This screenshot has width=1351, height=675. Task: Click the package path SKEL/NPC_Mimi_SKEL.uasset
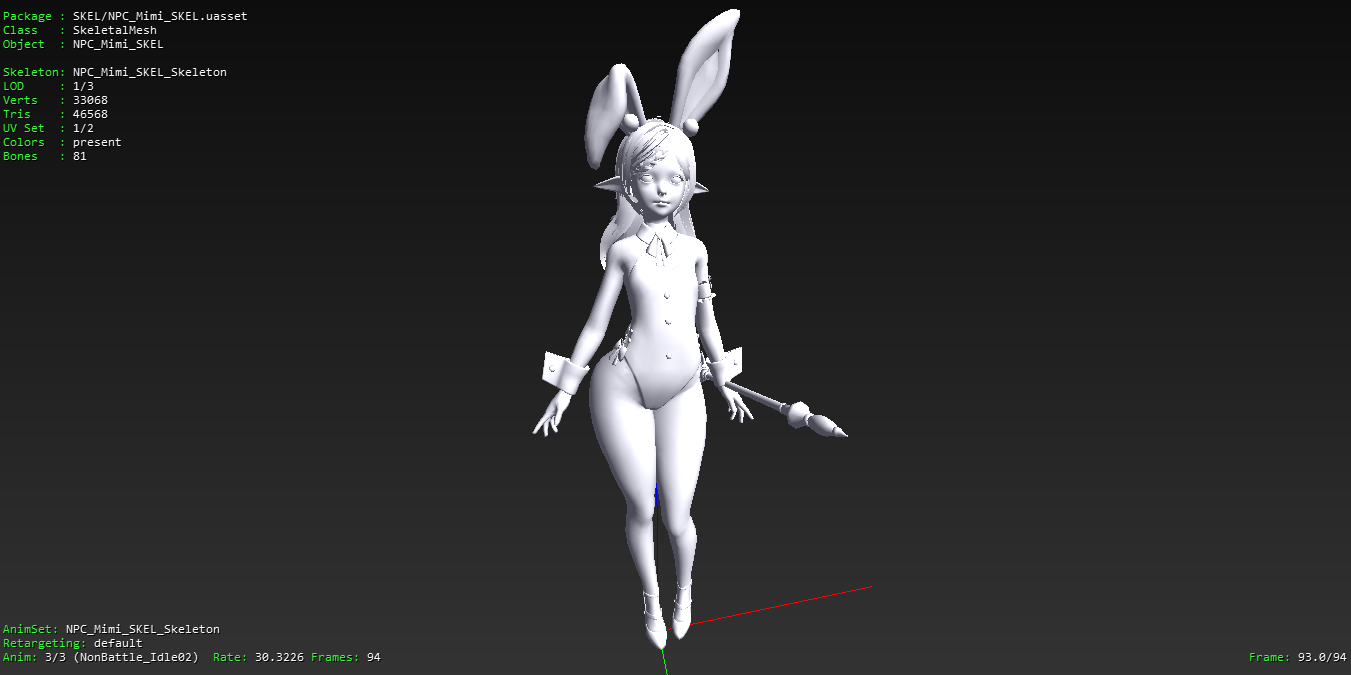(x=160, y=16)
